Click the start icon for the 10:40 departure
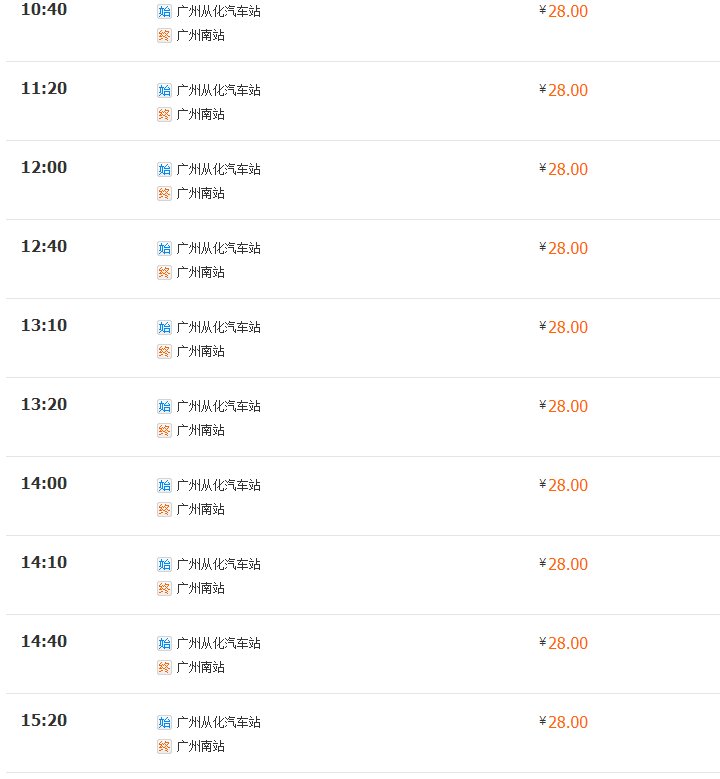Viewport: 720px width, 779px height. pyautogui.click(x=164, y=11)
